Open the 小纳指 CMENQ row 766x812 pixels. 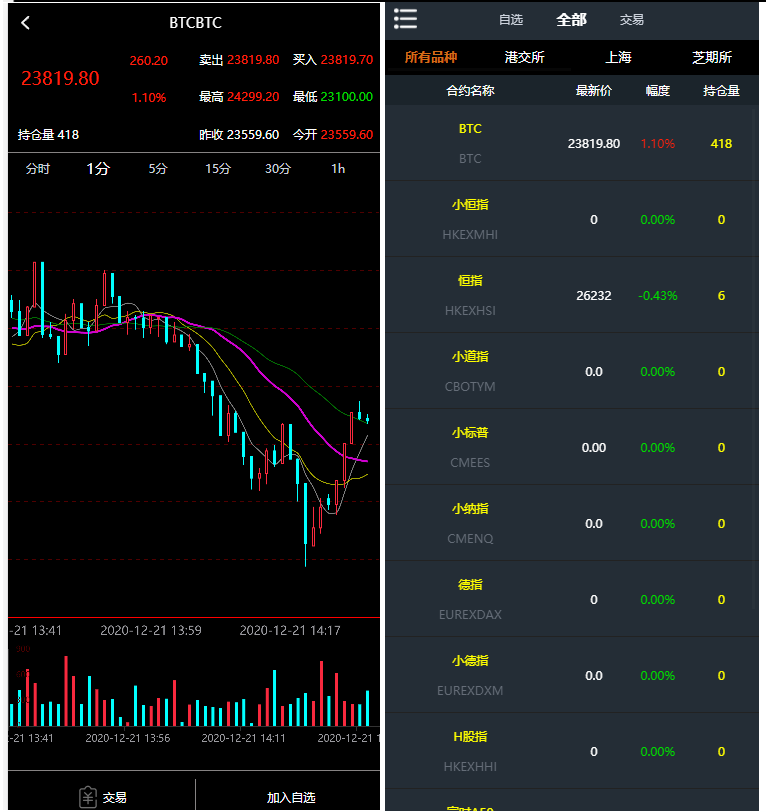pos(572,524)
